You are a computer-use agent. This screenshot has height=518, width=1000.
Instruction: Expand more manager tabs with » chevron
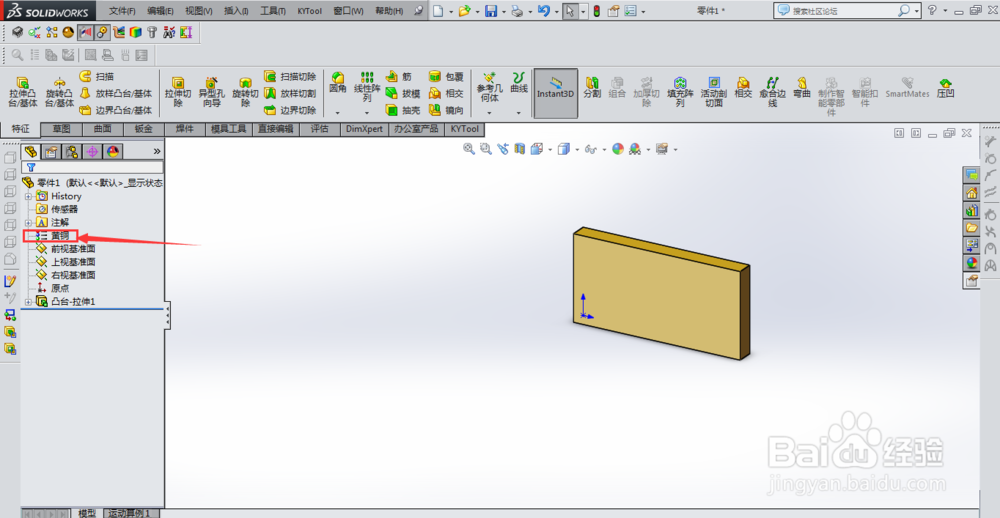[x=157, y=151]
